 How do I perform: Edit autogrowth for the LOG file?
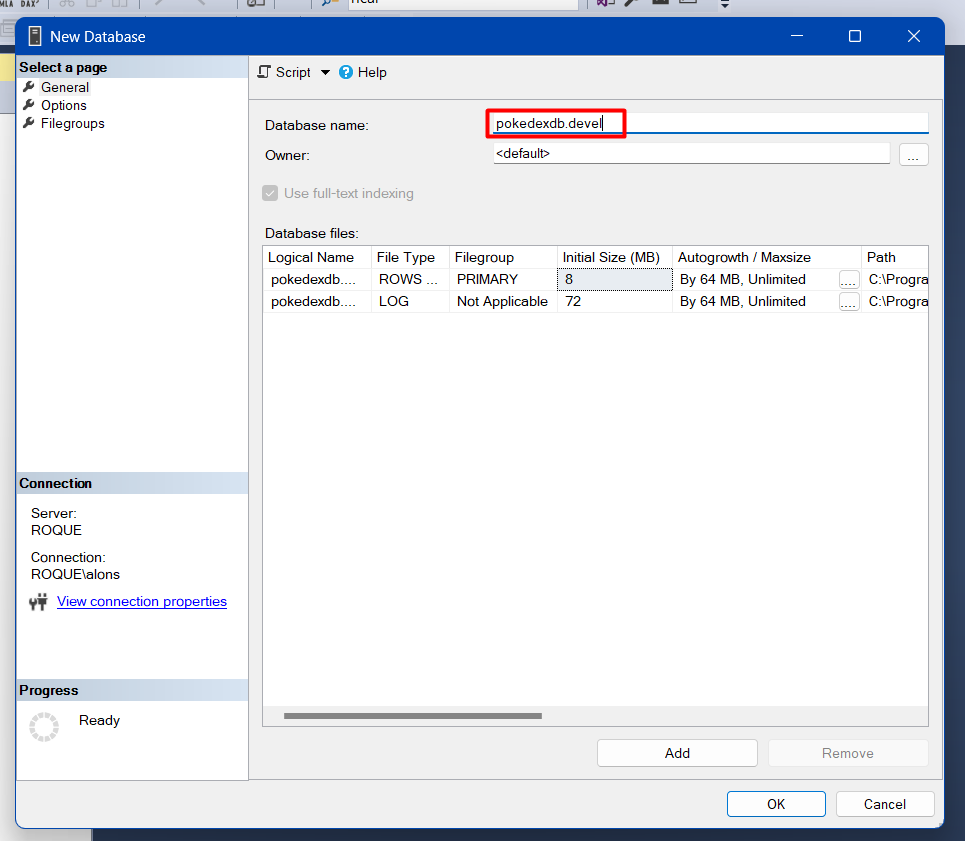coord(849,302)
